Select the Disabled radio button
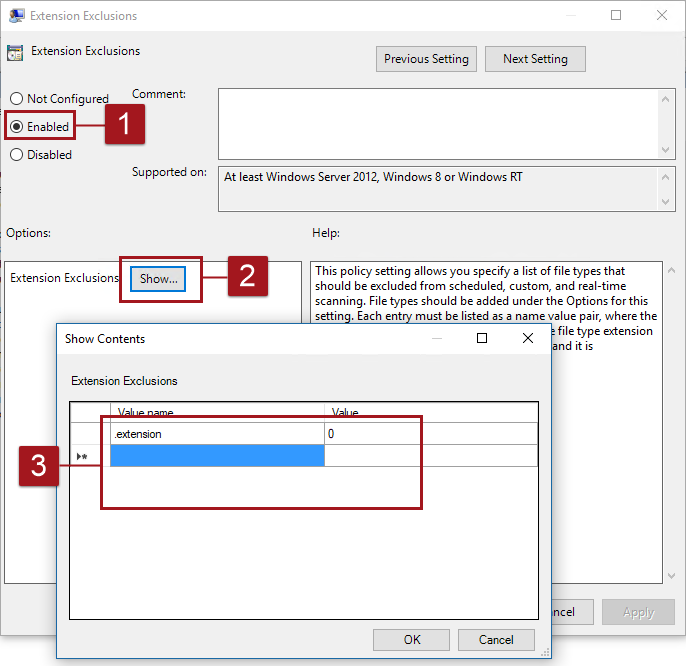Screen dimensions: 686x666 tap(16, 155)
